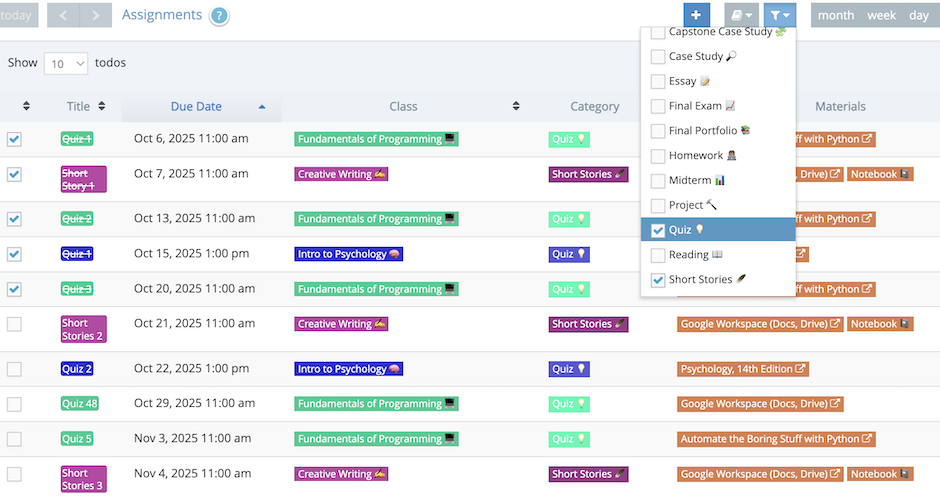This screenshot has height=500, width=940.
Task: Mark Short Stories 2 row as done
Action: point(14,324)
